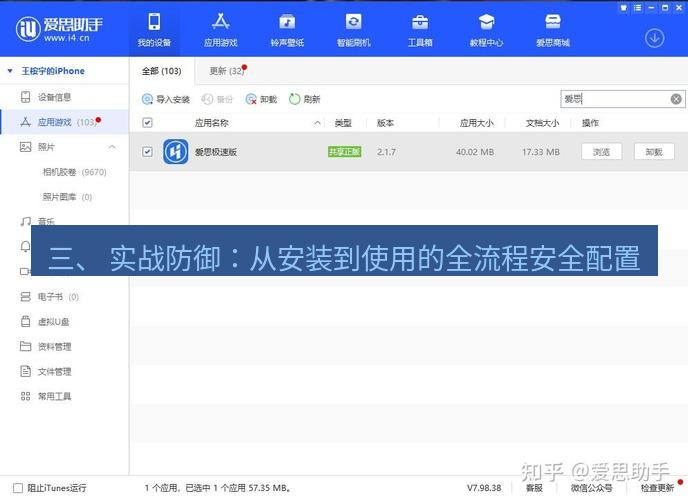Sort by 应用名称 column

tap(211, 123)
